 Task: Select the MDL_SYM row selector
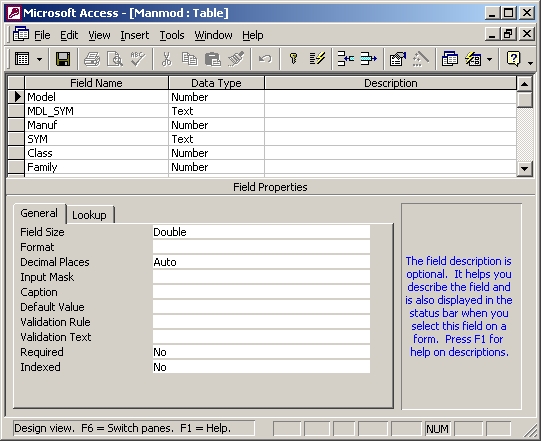pos(16,111)
